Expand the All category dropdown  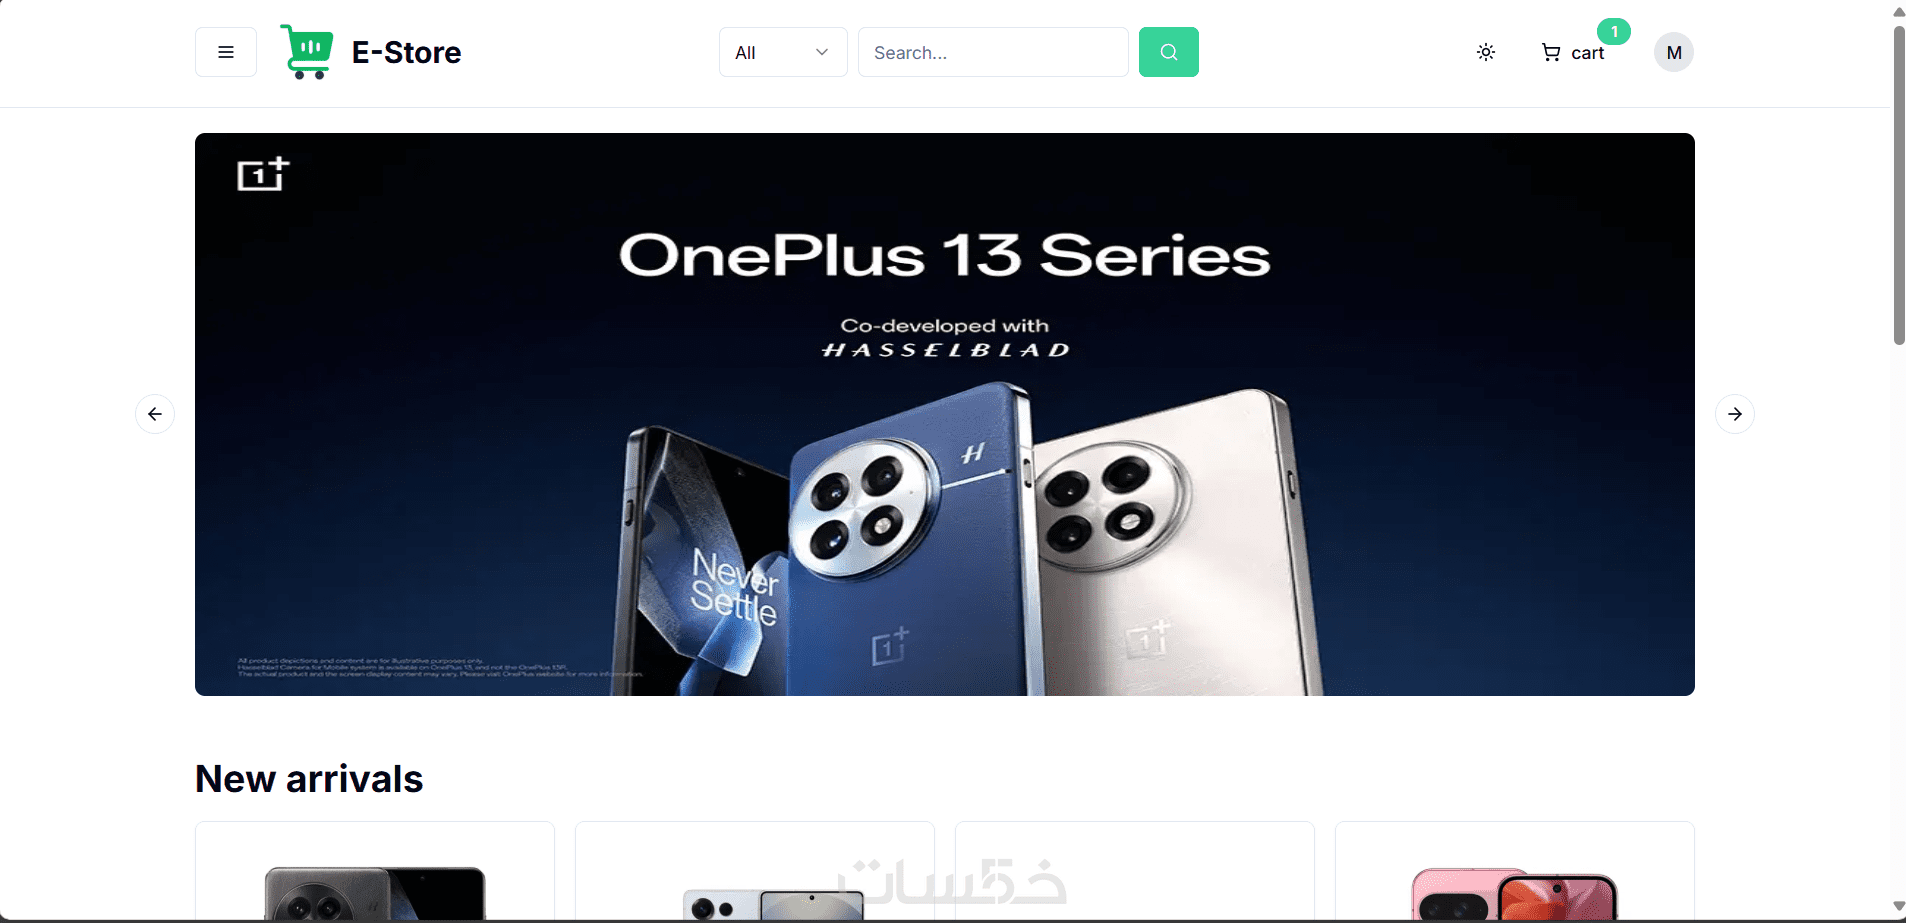(783, 52)
